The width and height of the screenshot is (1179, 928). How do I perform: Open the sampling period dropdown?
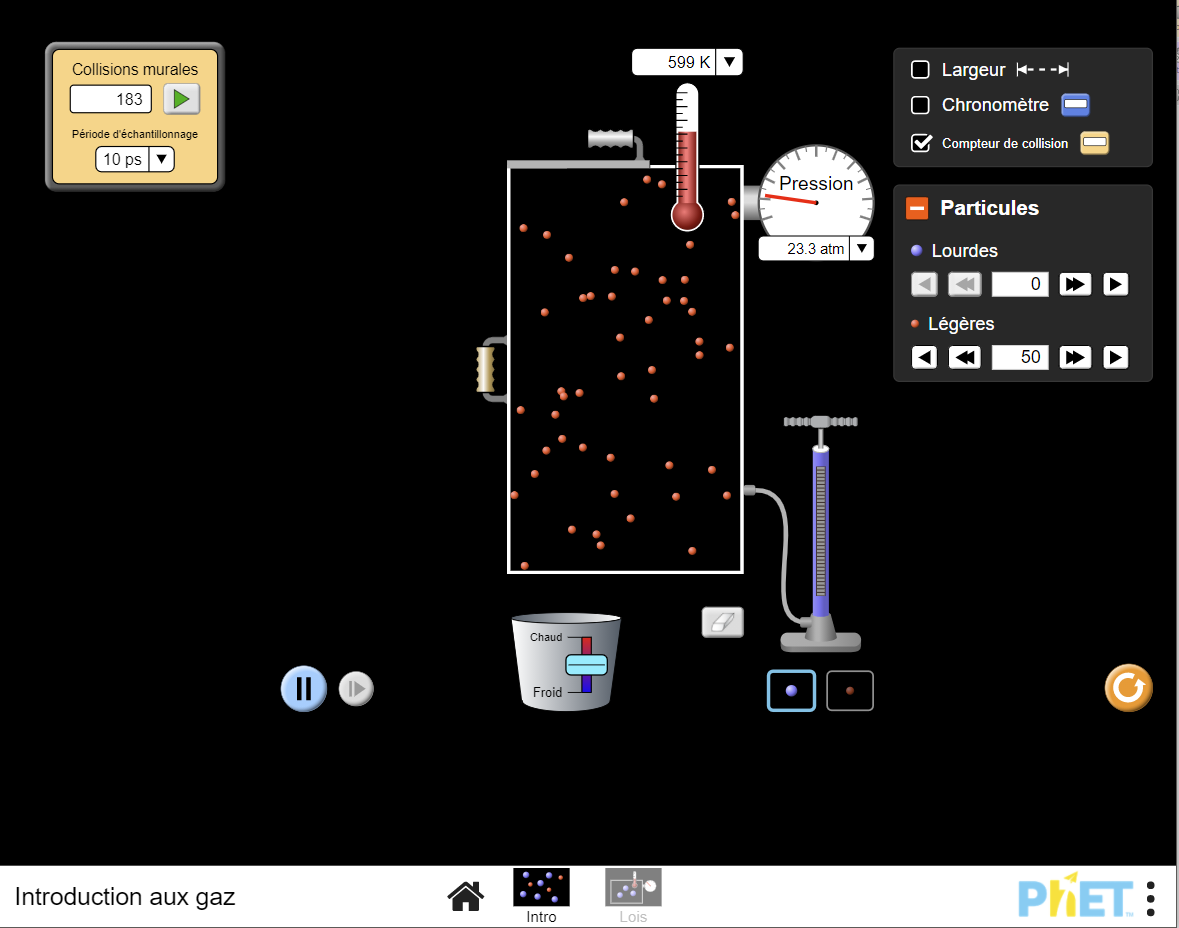pos(160,159)
